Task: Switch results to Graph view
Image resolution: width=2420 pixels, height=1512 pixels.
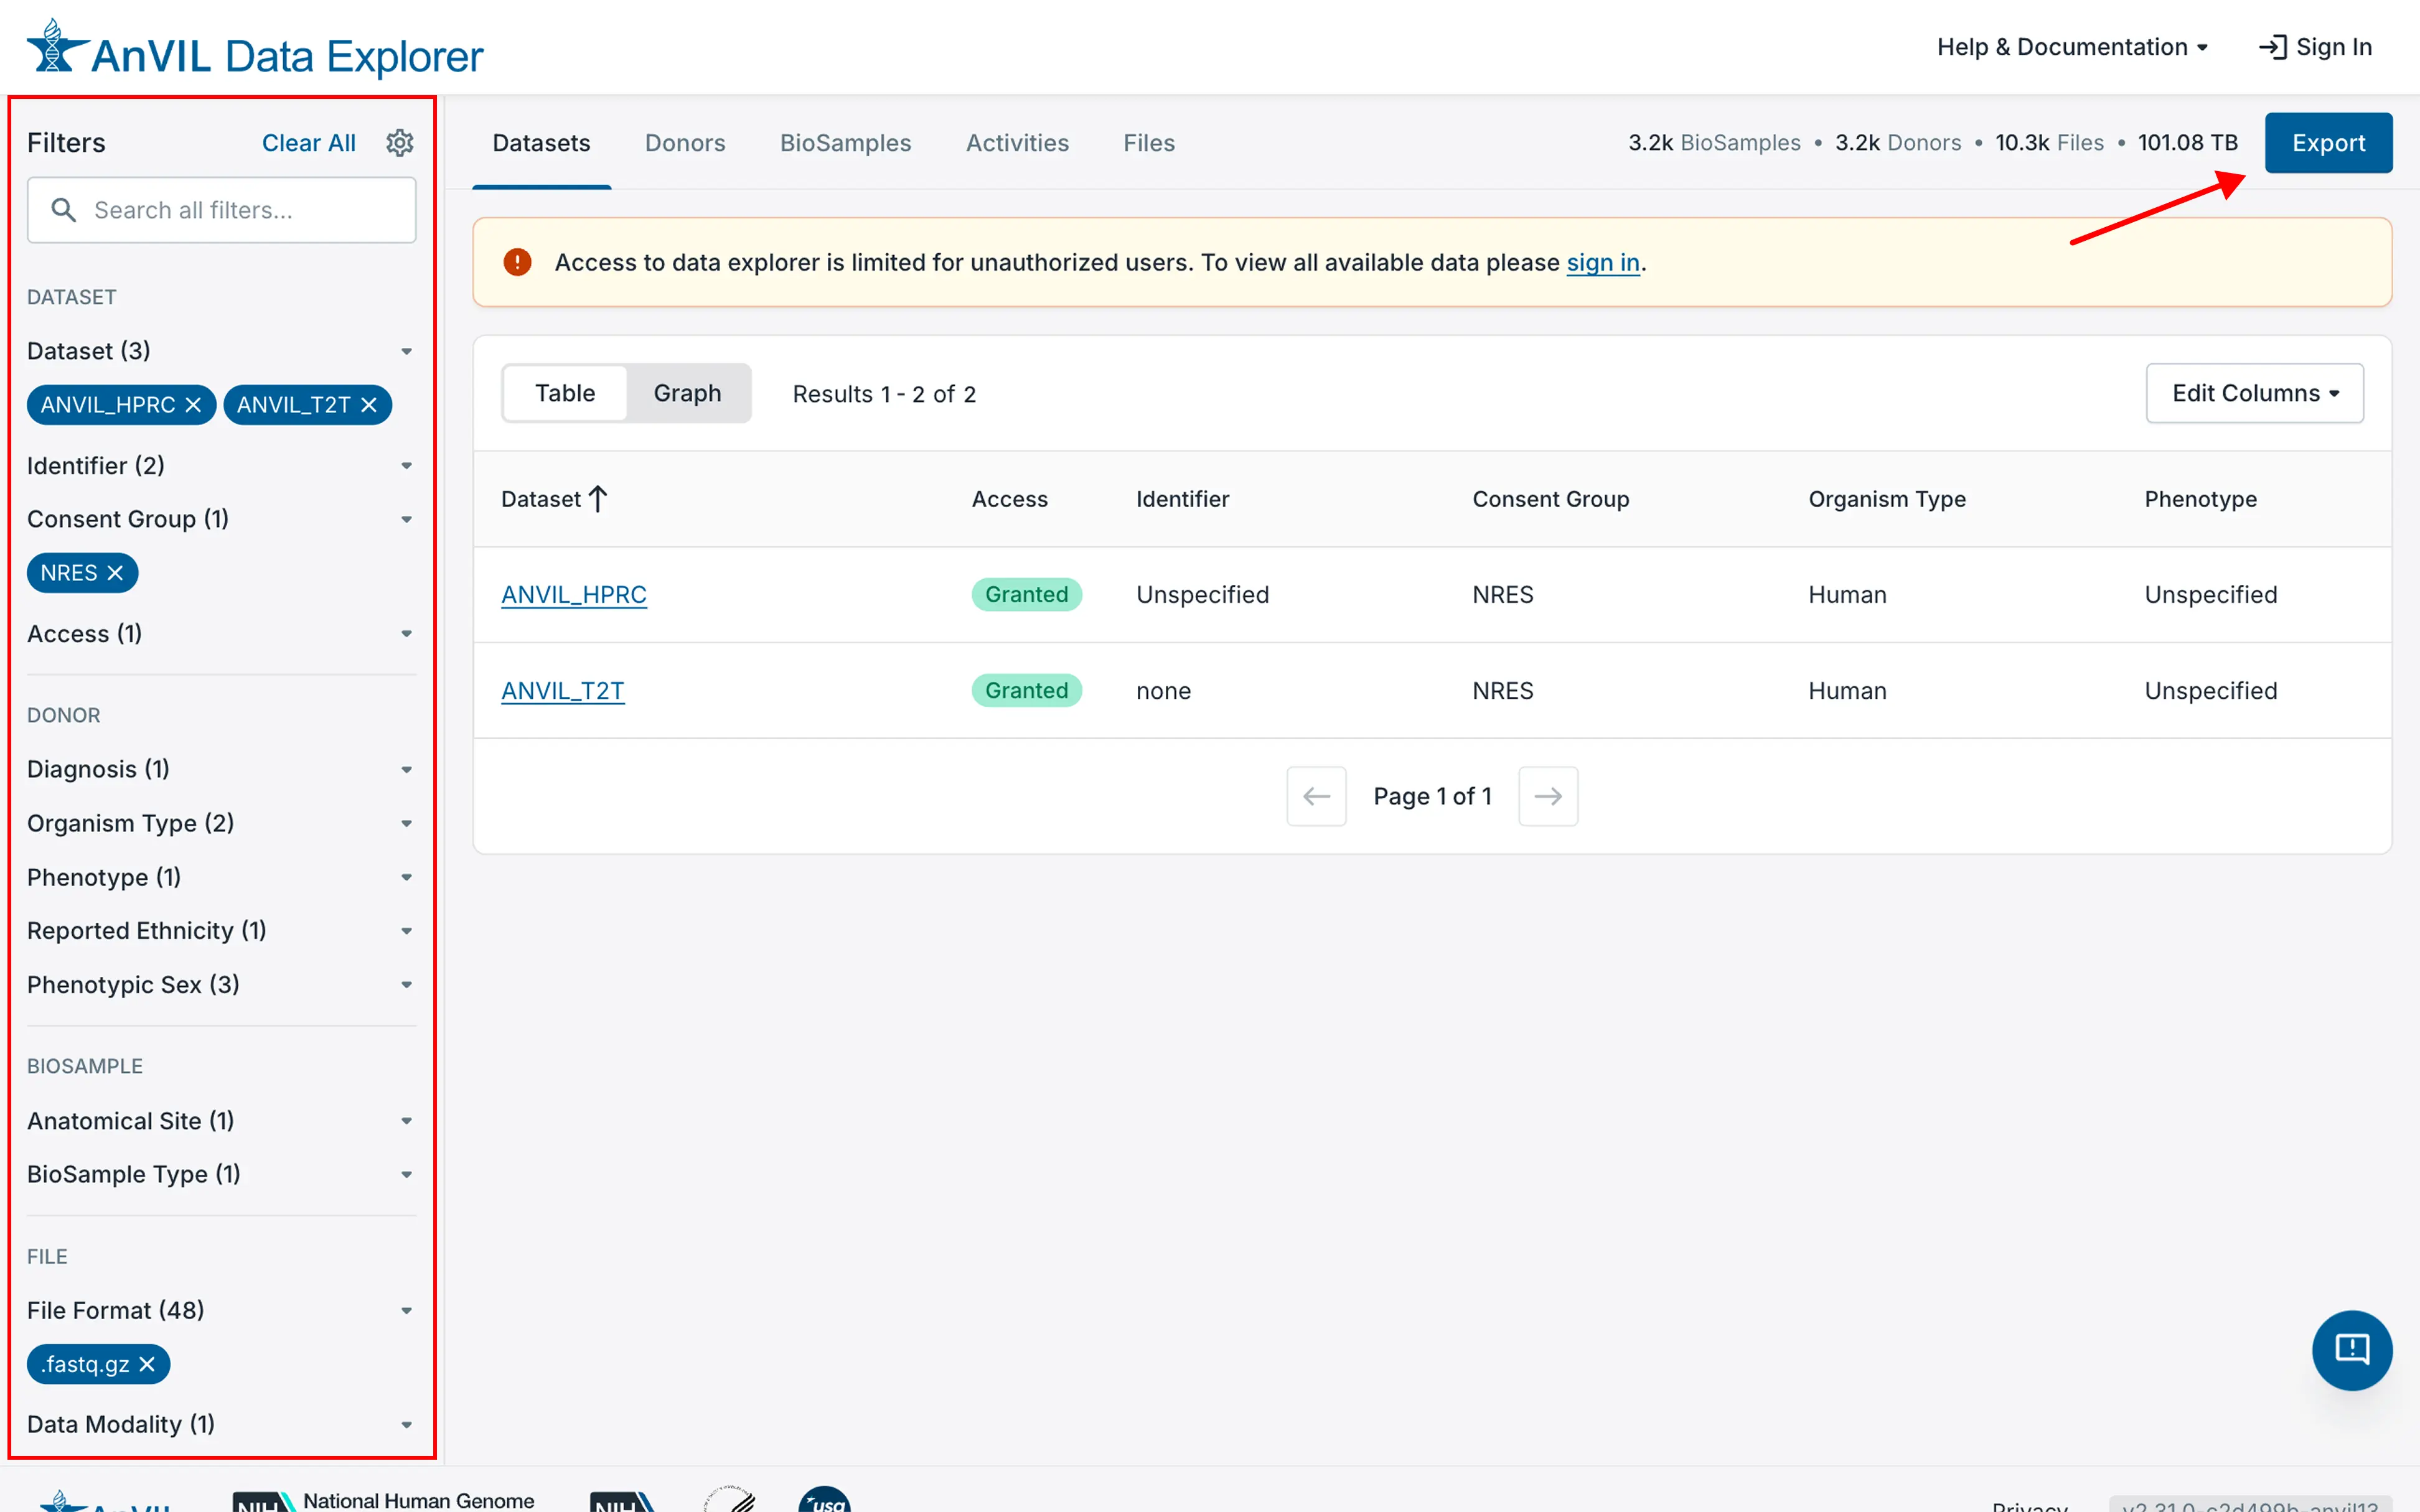Action: pos(687,392)
